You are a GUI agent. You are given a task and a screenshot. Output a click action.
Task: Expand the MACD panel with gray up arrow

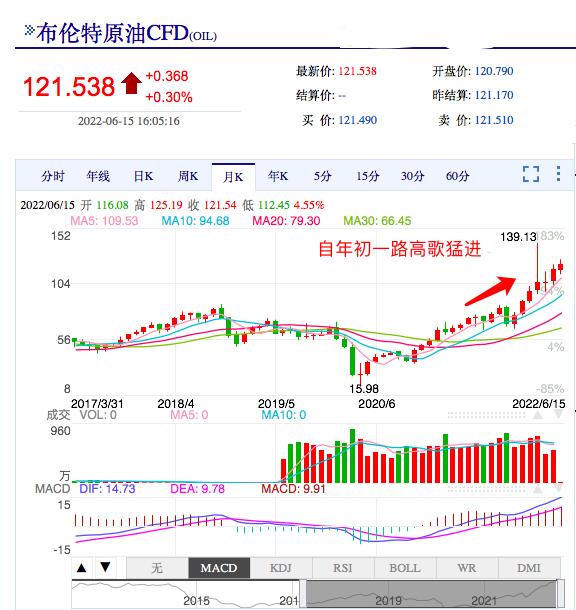click(x=537, y=489)
